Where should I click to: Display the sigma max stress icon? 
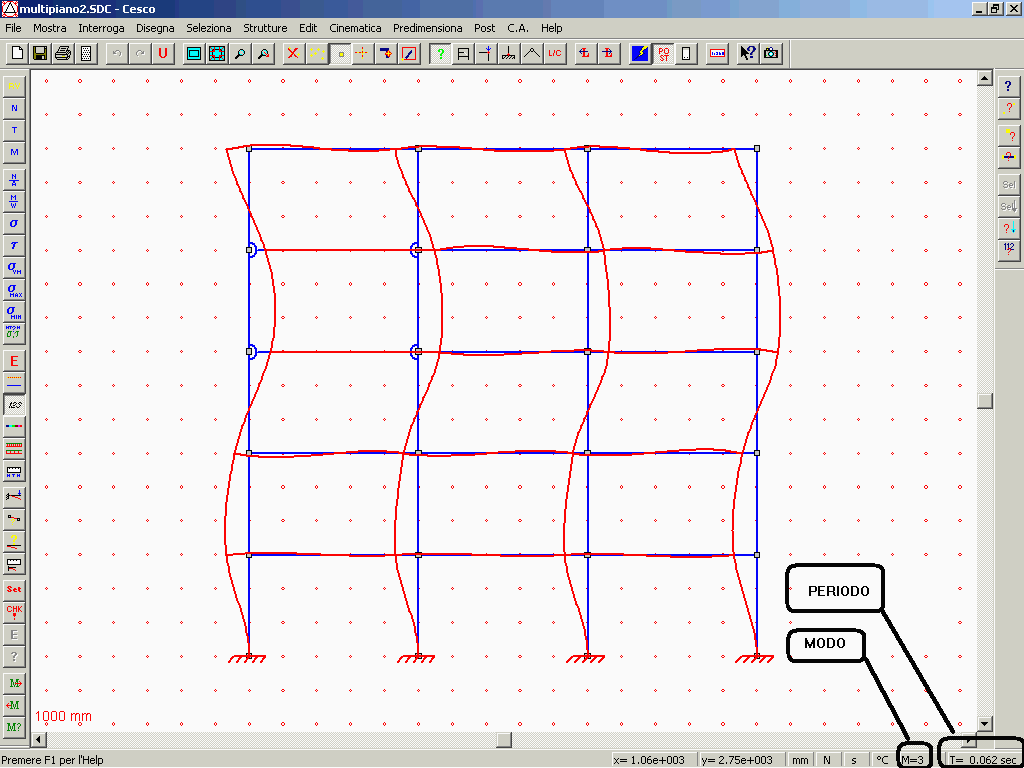[14, 290]
